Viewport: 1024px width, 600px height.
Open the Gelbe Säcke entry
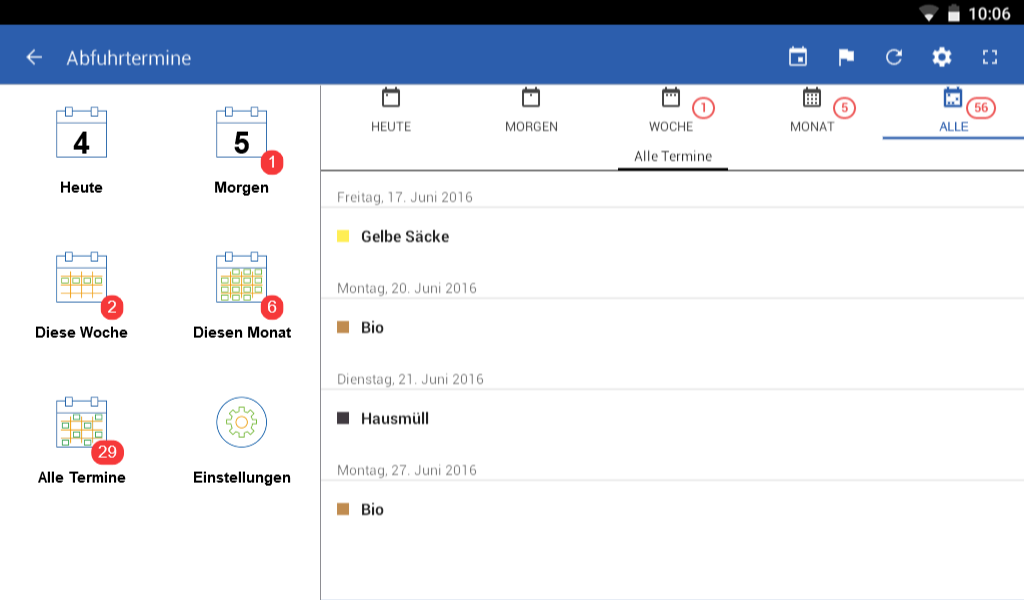[x=673, y=236]
